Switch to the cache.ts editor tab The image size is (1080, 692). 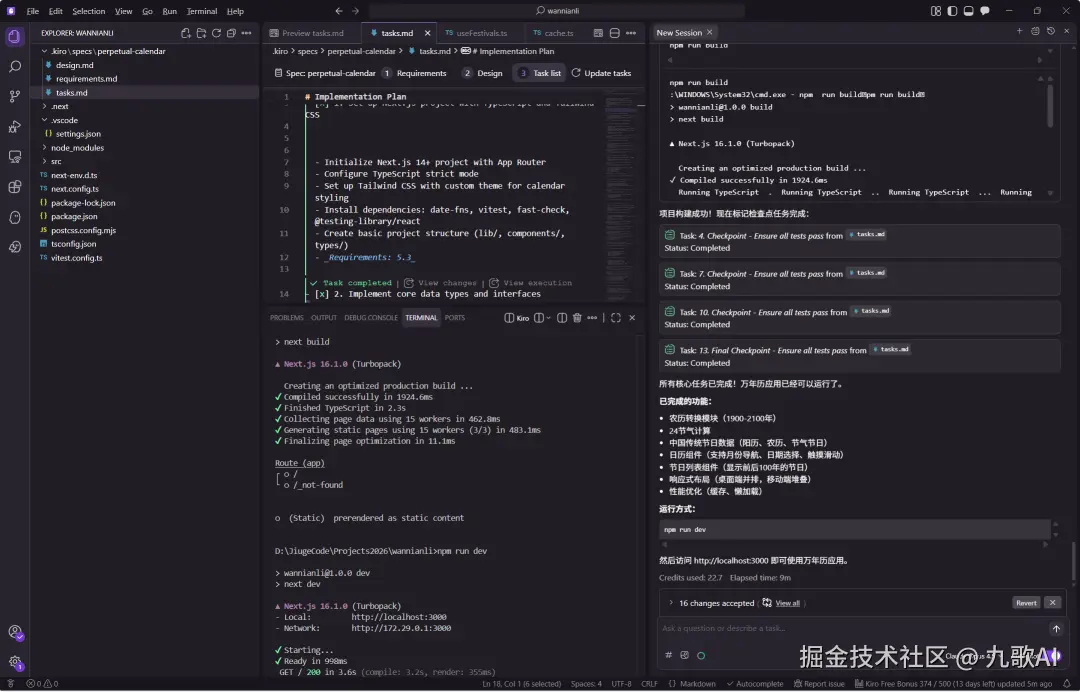click(x=554, y=33)
